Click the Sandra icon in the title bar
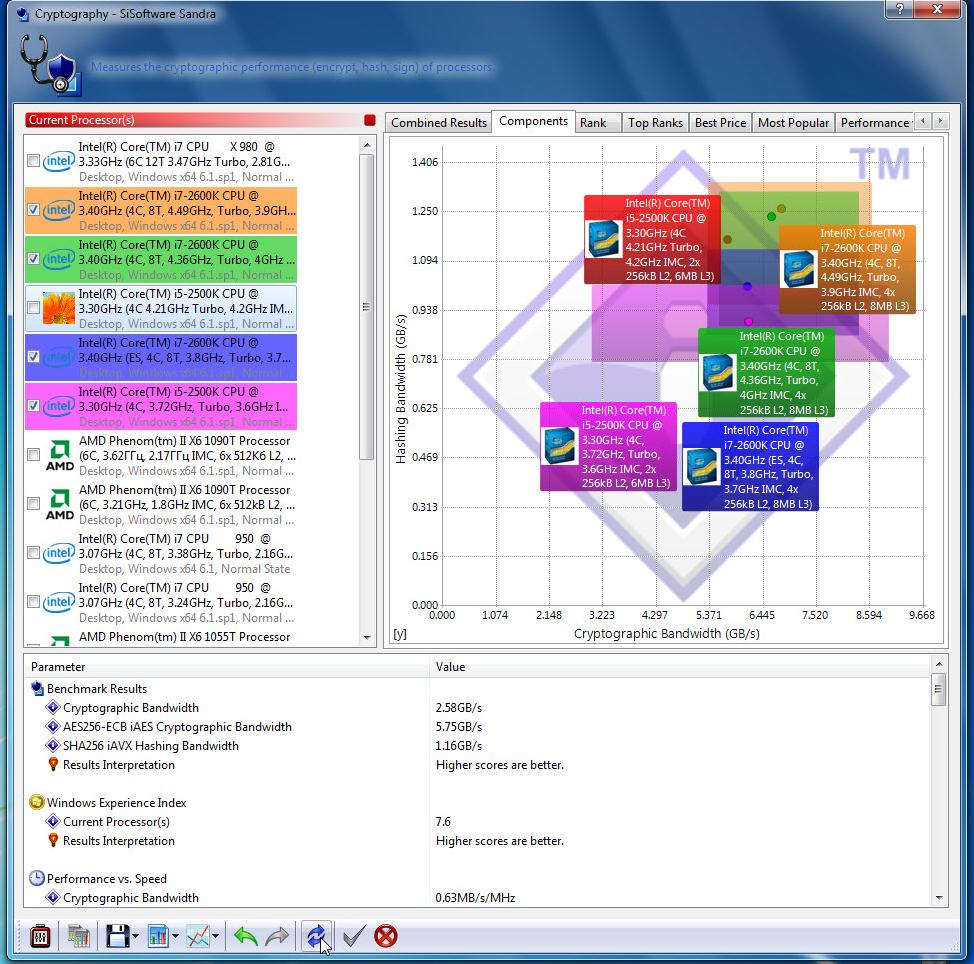The height and width of the screenshot is (964, 974). point(23,14)
